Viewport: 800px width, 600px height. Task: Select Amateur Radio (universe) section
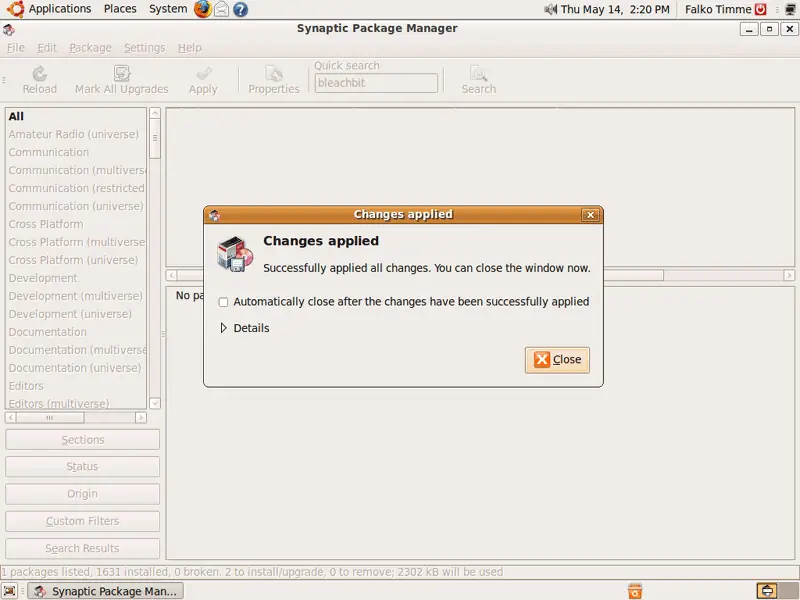(x=77, y=134)
